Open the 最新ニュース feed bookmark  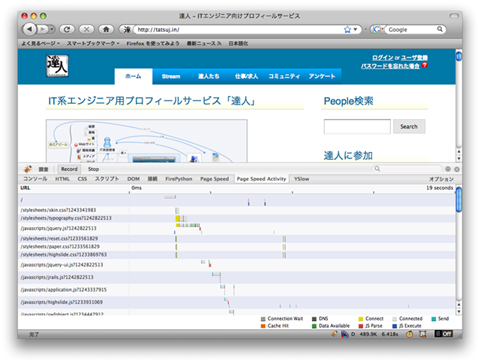point(204,43)
